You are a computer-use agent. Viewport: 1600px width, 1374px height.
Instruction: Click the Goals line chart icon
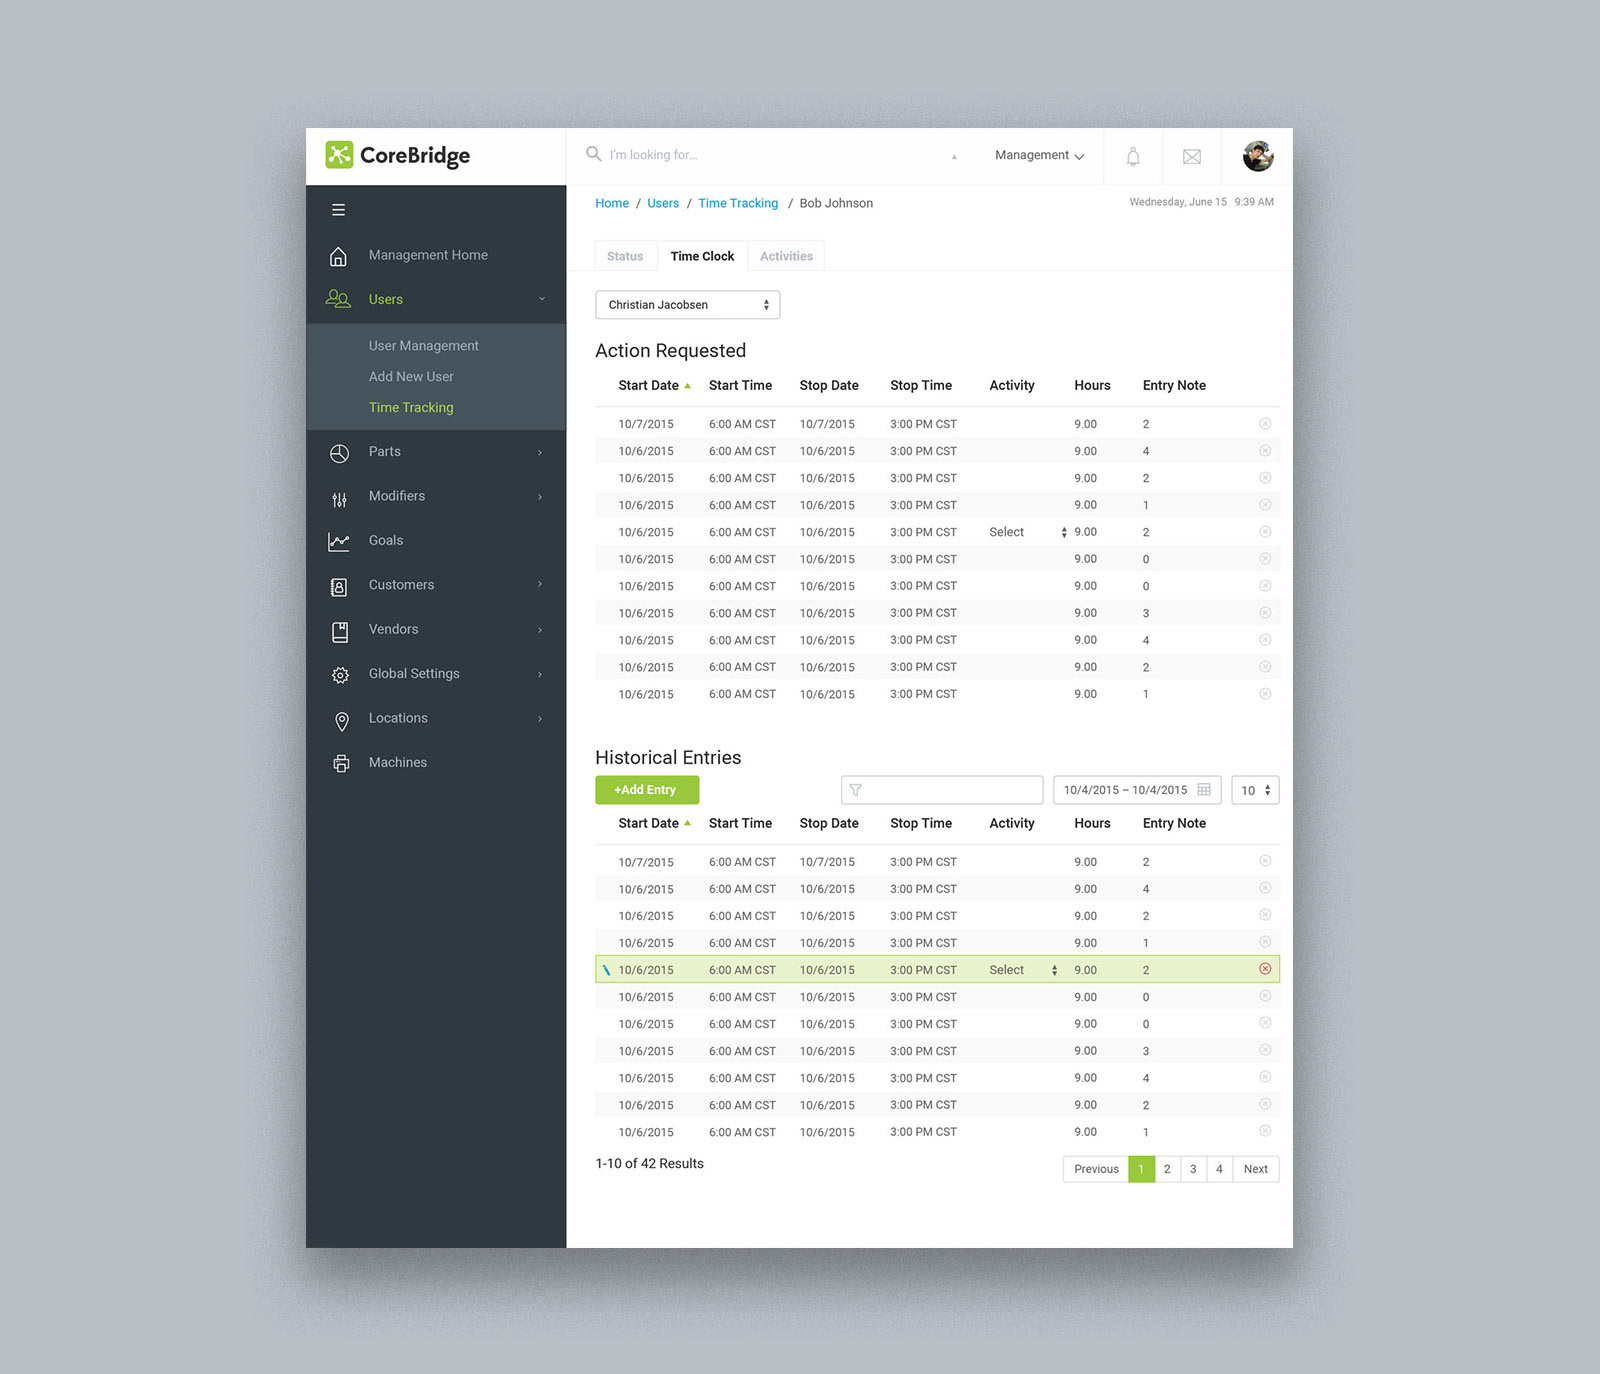click(x=339, y=542)
